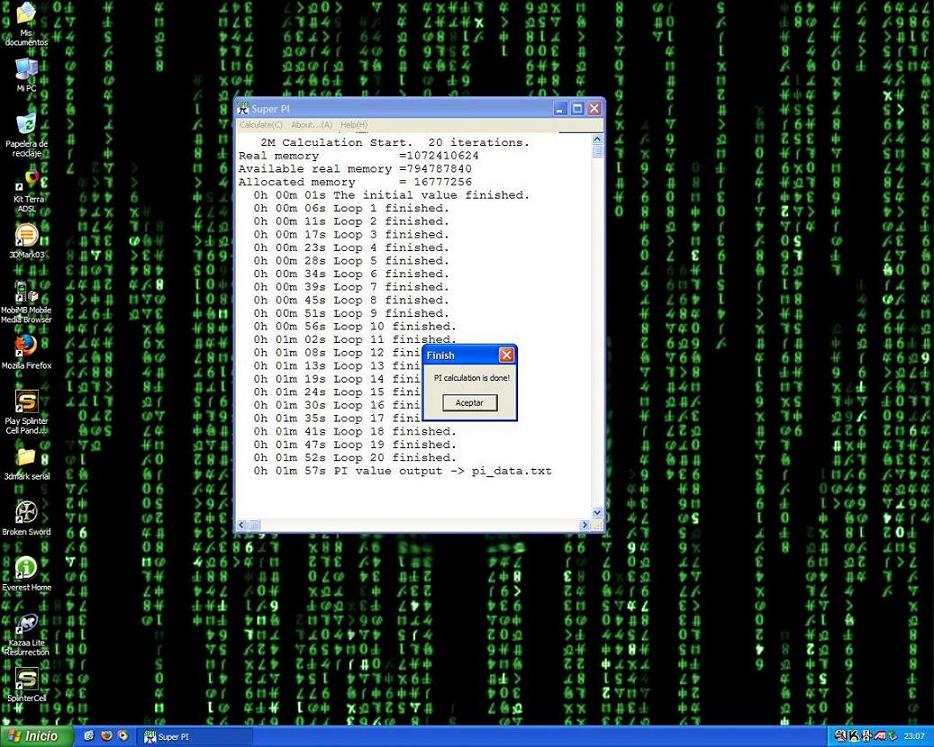
Task: Click the Aceptar button in Finish dialog
Action: click(x=469, y=403)
